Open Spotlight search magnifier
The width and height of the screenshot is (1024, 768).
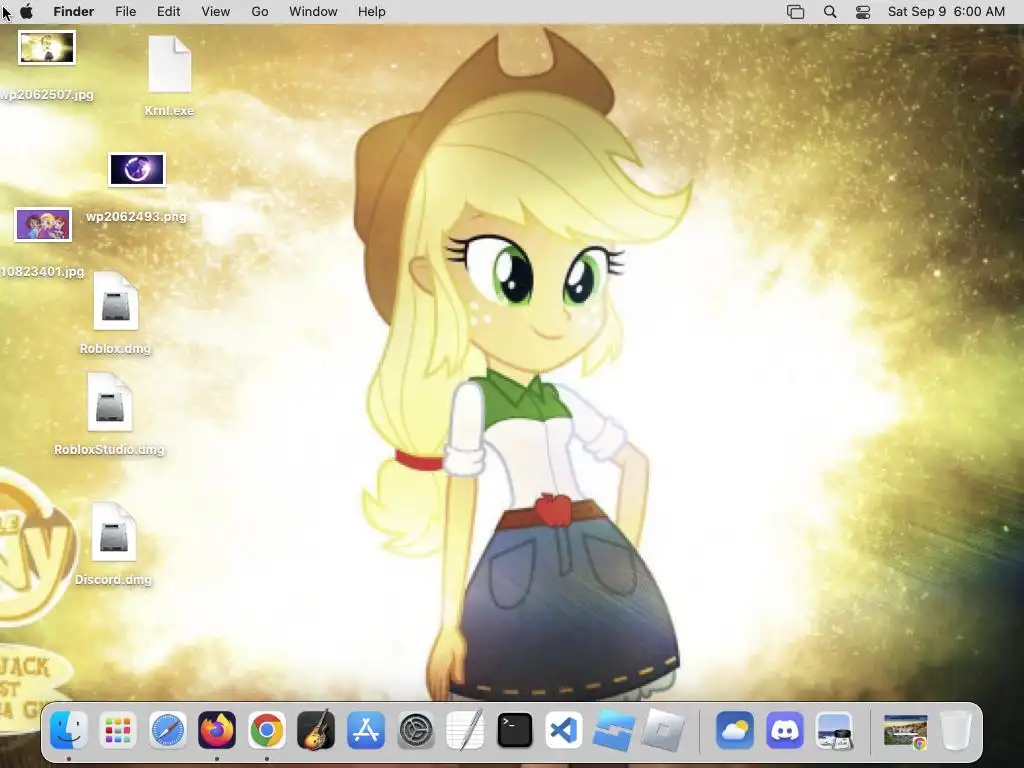(x=830, y=12)
